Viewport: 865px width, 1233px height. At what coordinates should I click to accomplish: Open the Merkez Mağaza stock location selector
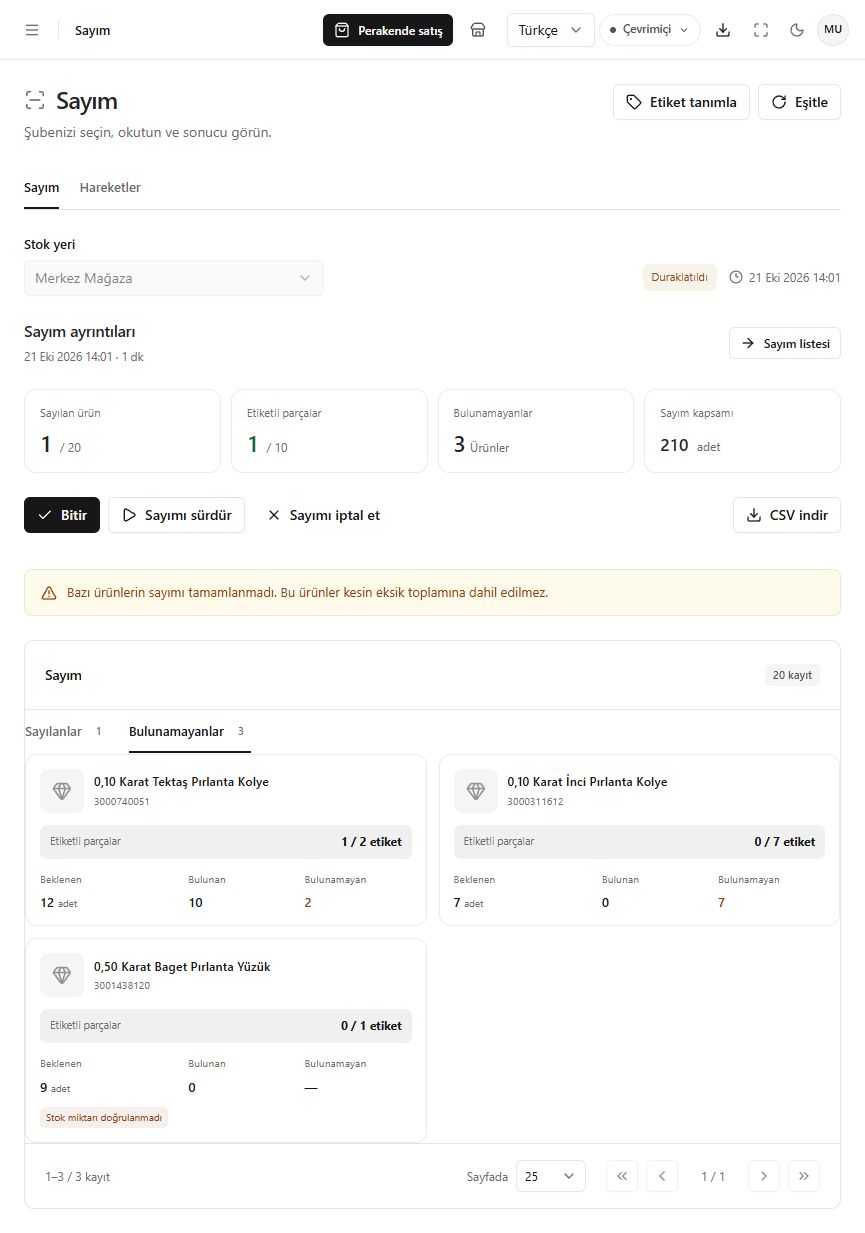(174, 278)
